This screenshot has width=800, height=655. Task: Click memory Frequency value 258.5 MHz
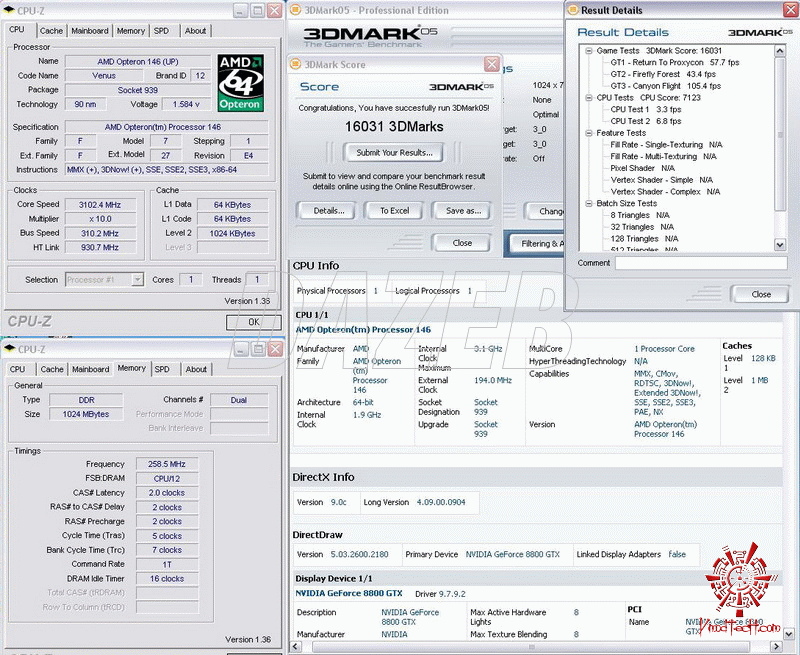167,464
